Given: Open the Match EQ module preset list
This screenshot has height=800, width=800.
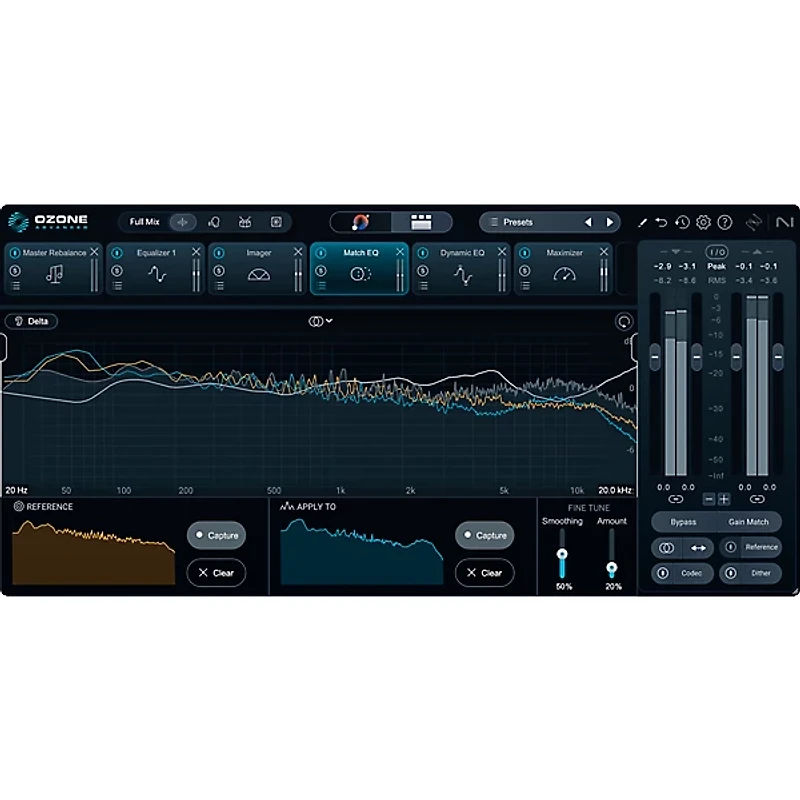Looking at the screenshot, I should coord(321,286).
